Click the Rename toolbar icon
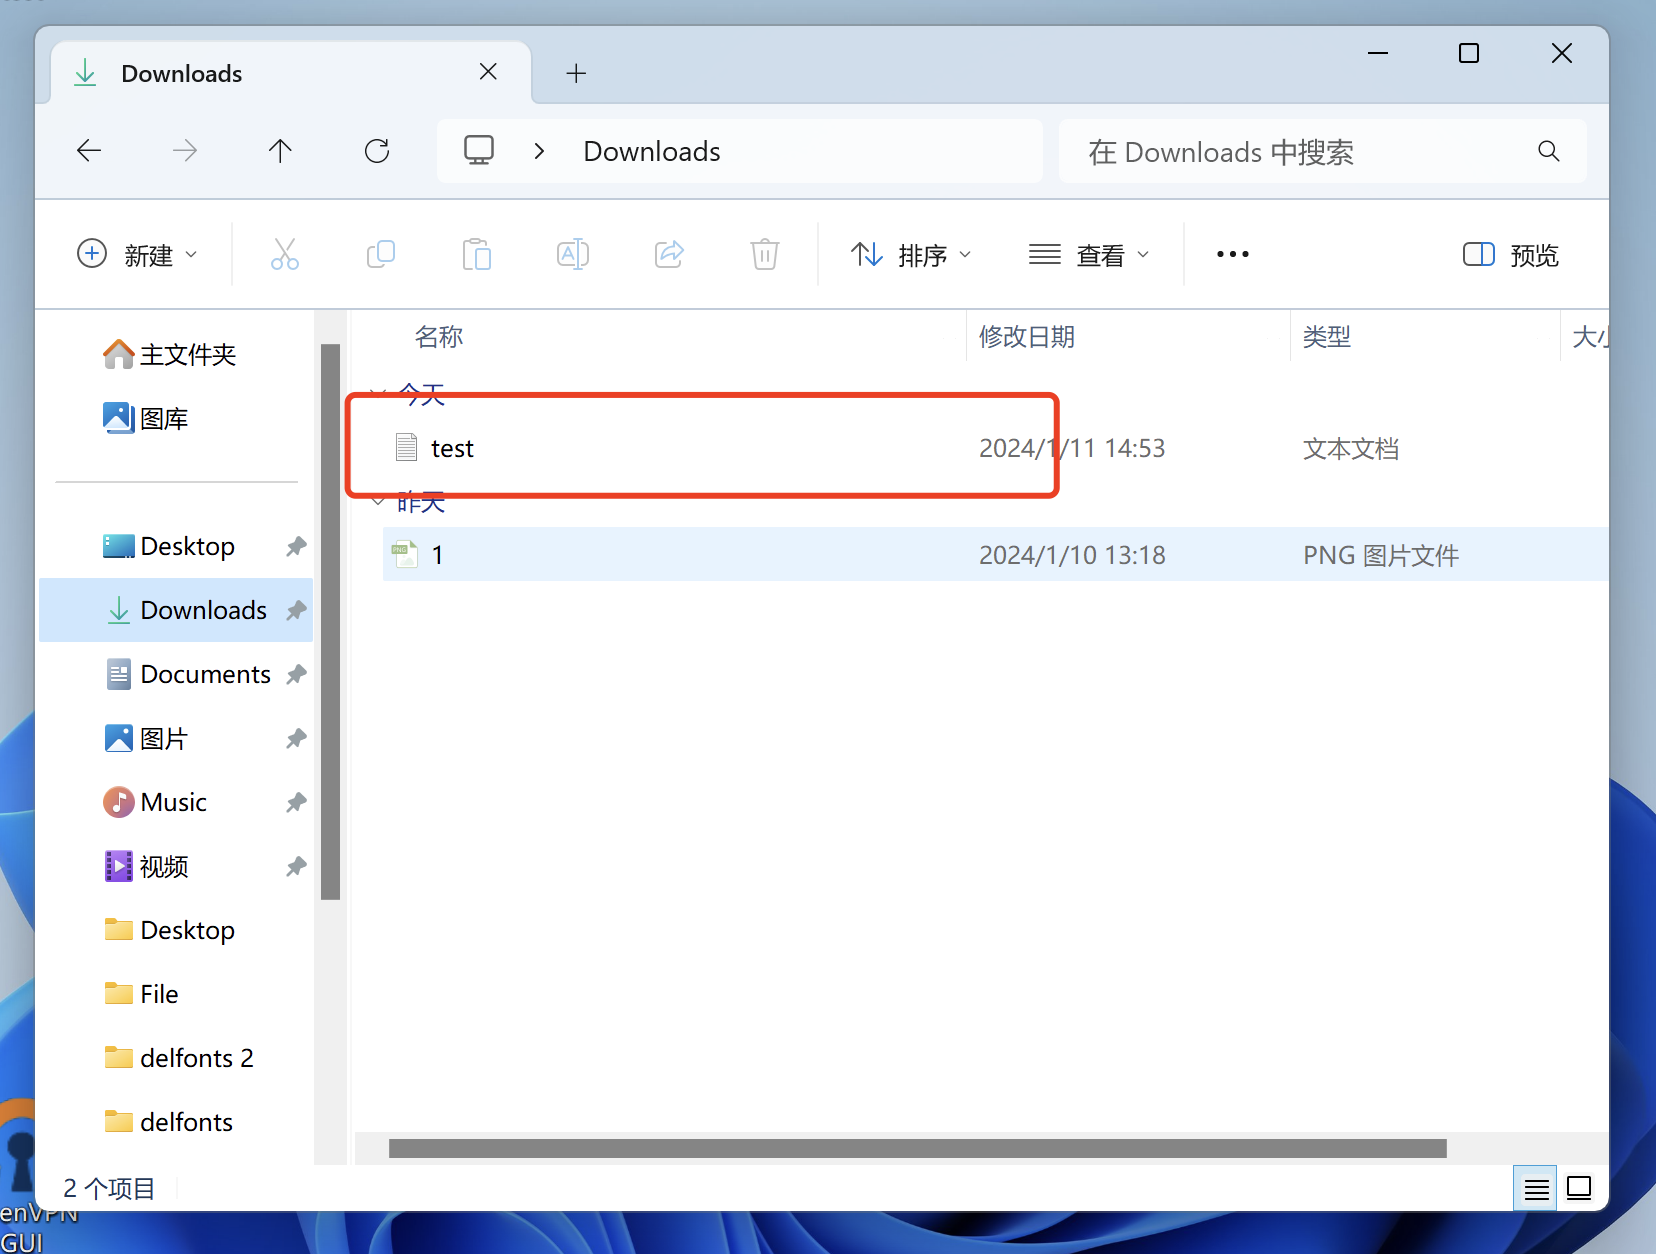 (x=573, y=254)
